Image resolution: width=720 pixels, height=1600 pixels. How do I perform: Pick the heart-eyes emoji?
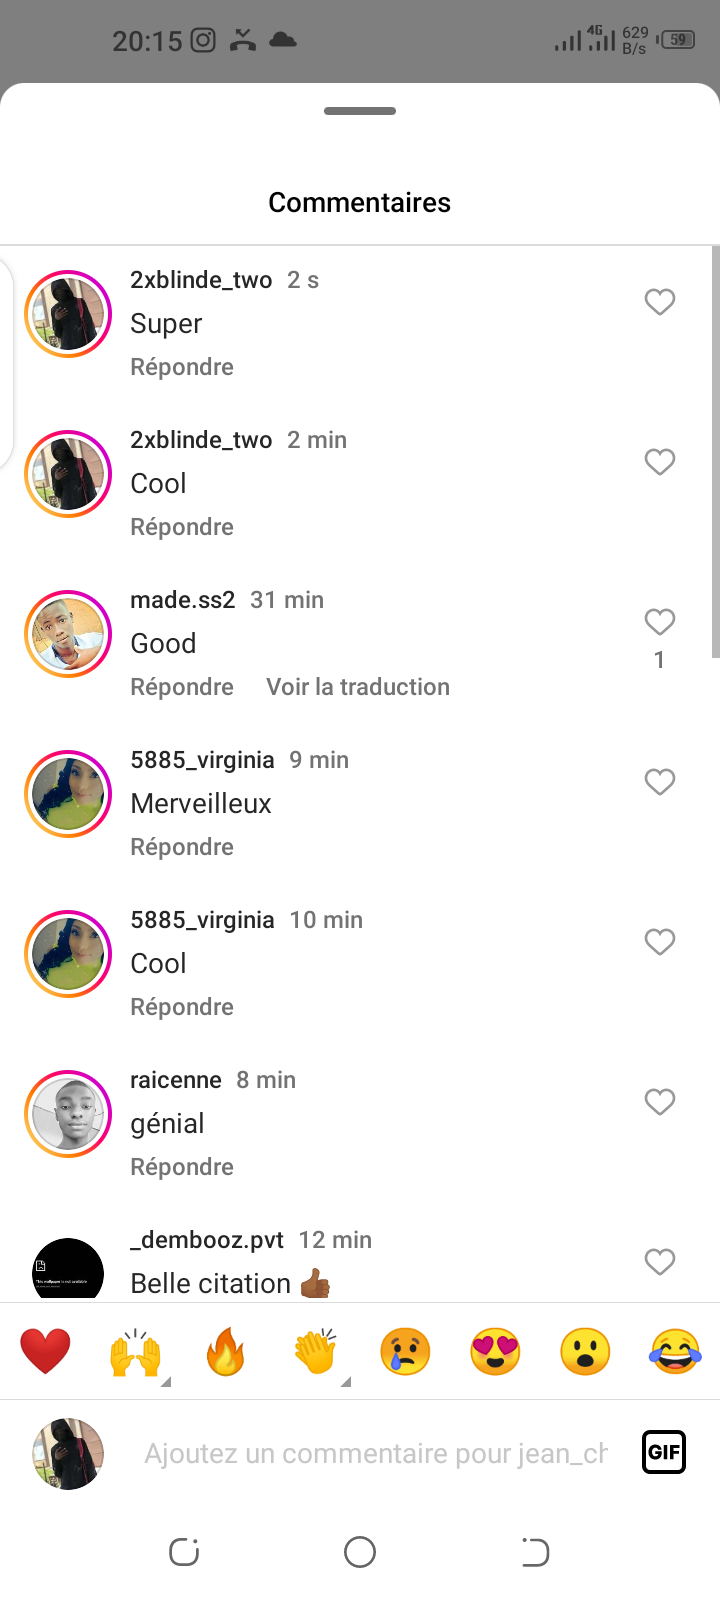tap(495, 1352)
